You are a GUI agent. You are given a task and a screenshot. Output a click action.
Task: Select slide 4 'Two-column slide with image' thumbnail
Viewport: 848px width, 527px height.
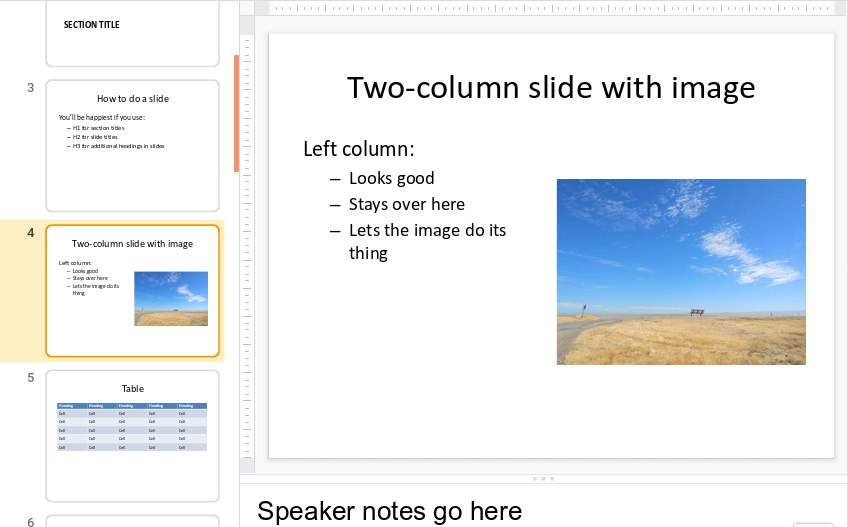[x=132, y=291]
